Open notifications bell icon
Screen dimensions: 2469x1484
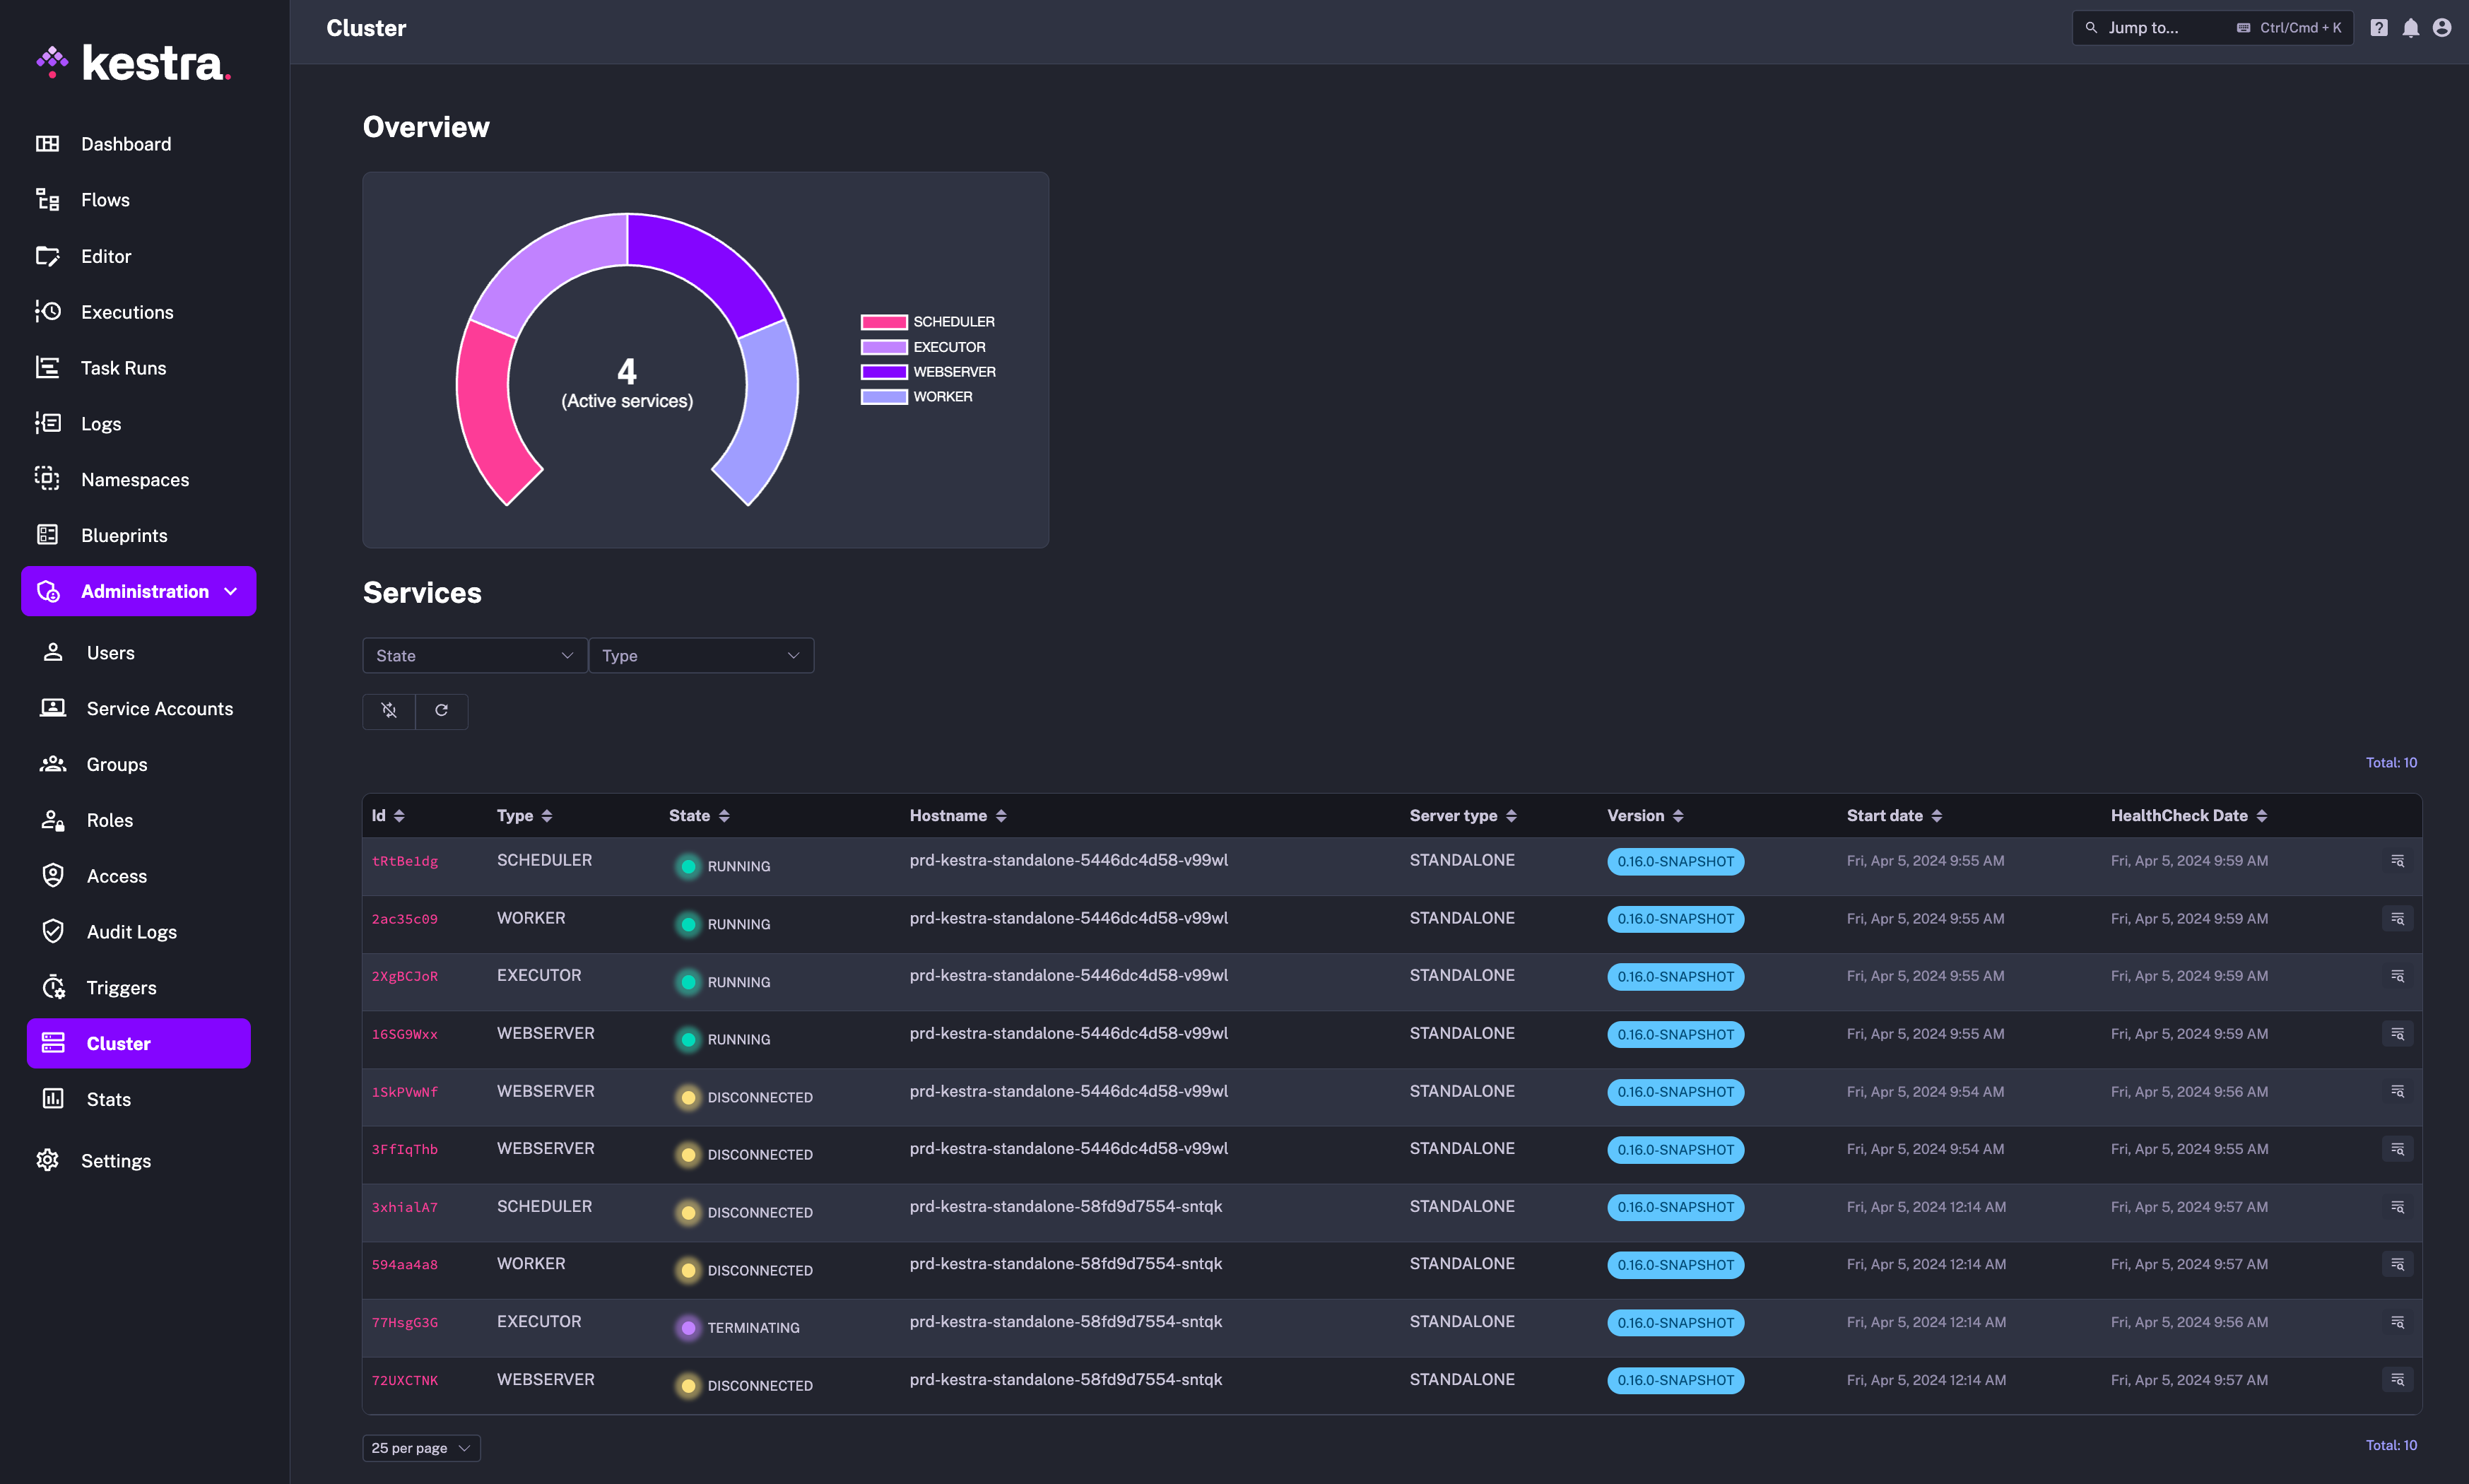pos(2411,28)
